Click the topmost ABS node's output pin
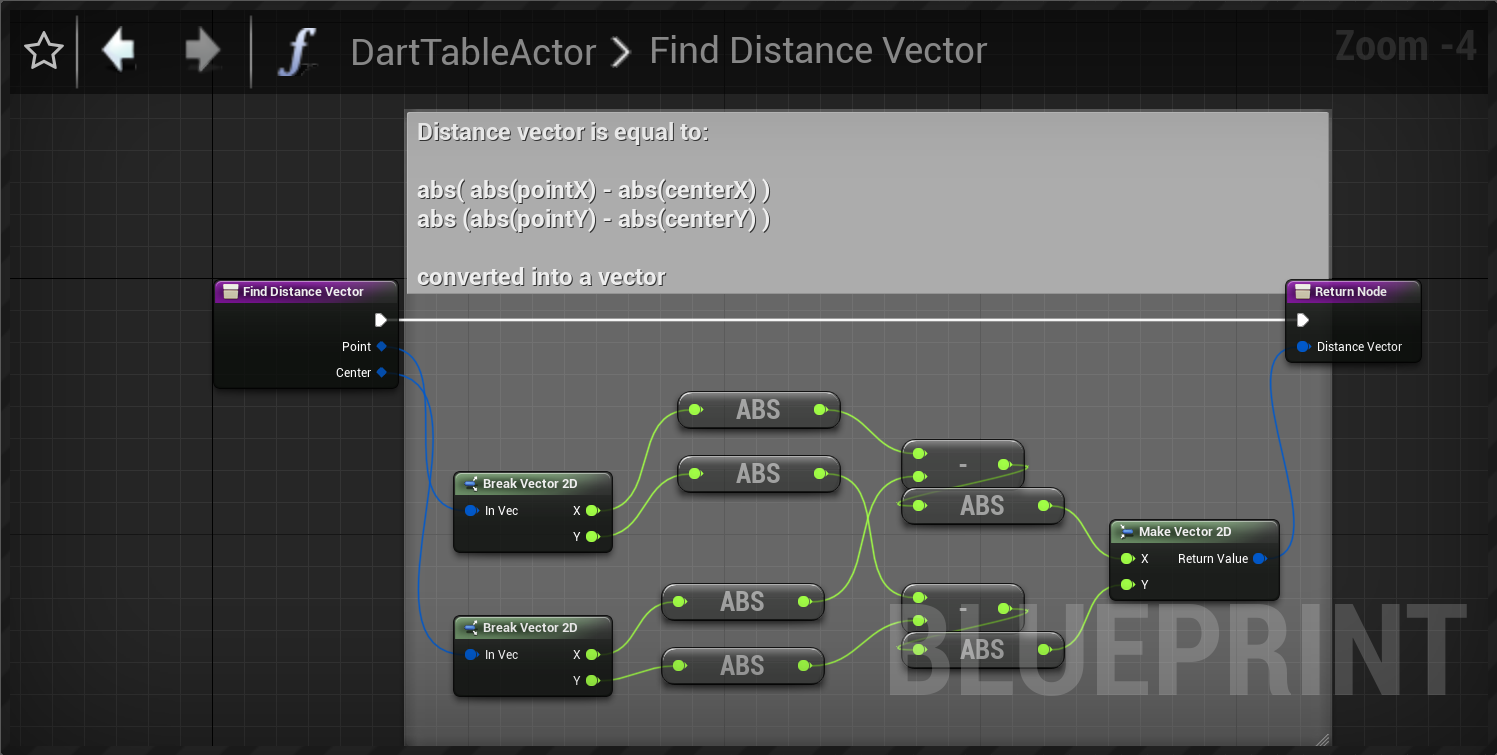The height and width of the screenshot is (755, 1497). click(821, 410)
